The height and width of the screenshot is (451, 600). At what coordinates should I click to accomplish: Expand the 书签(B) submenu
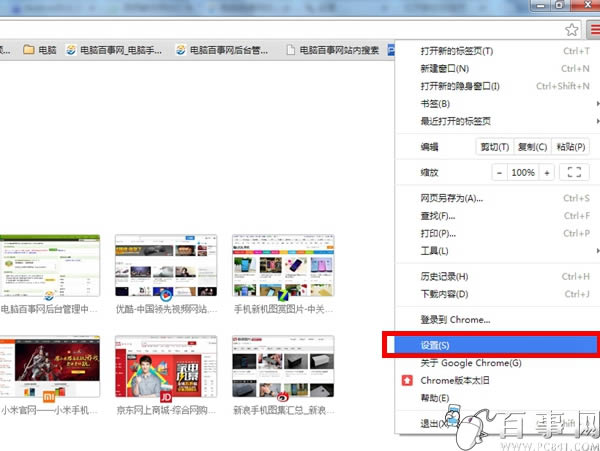coord(497,104)
